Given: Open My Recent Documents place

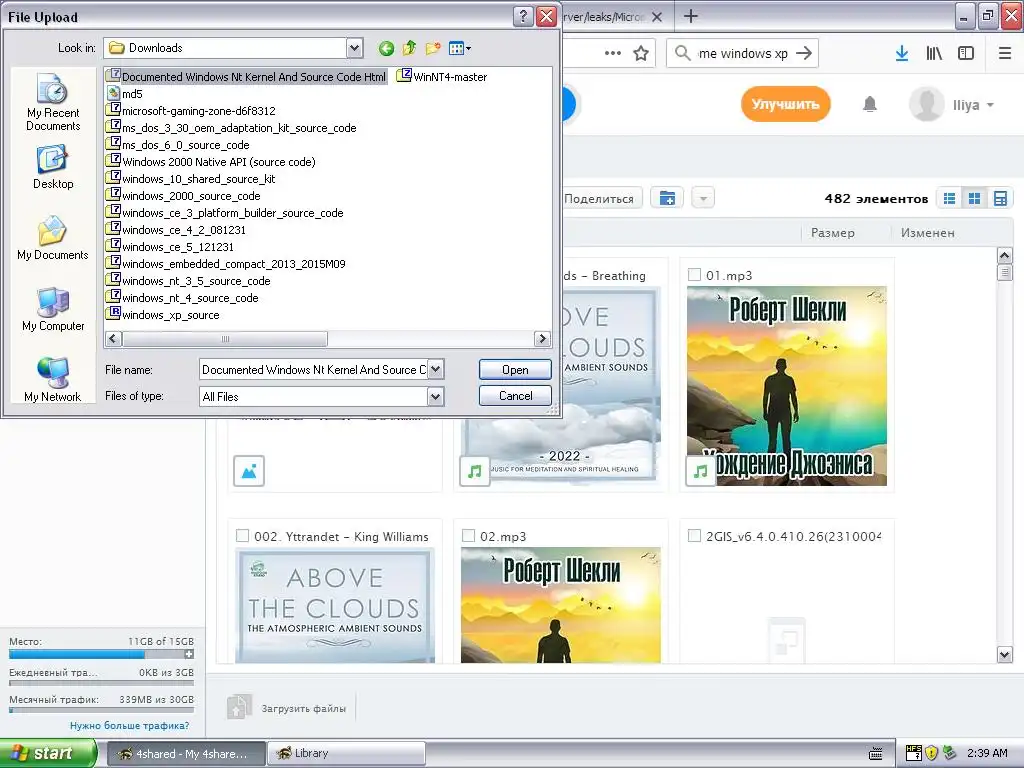Looking at the screenshot, I should (53, 103).
